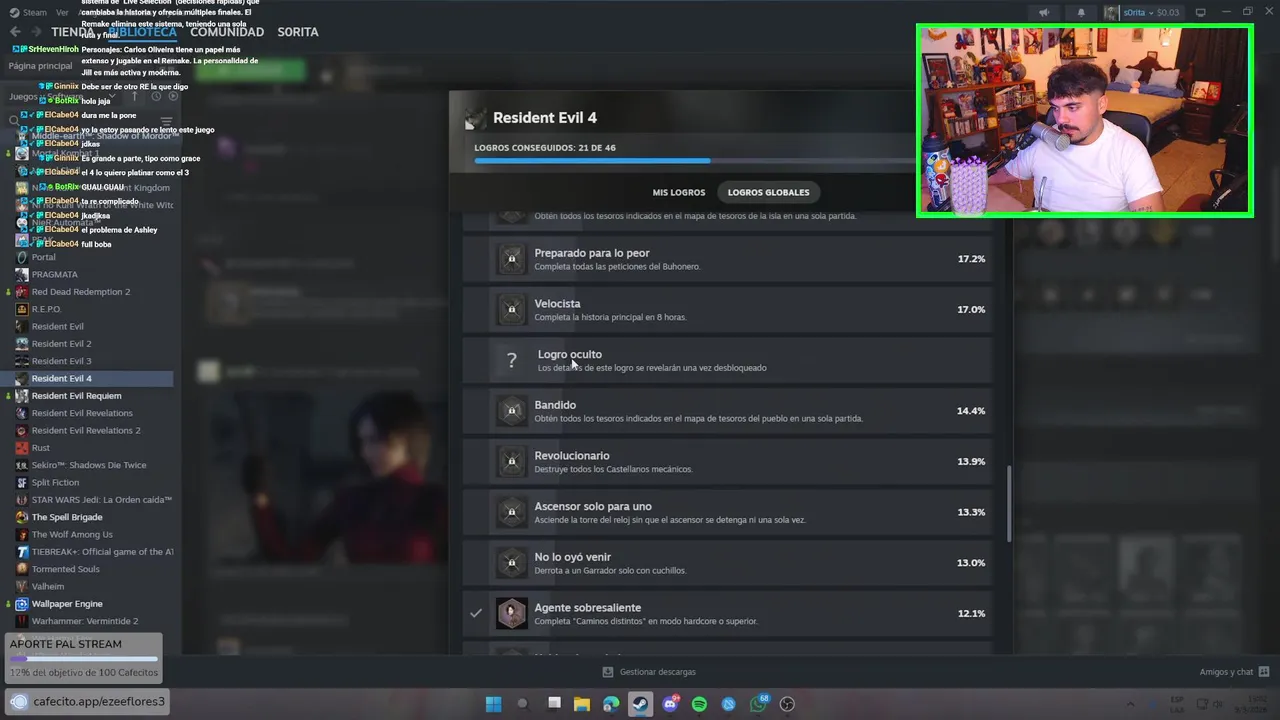Click the Red Dead Redemption 2 game icon
The image size is (1280, 720).
[x=21, y=292]
